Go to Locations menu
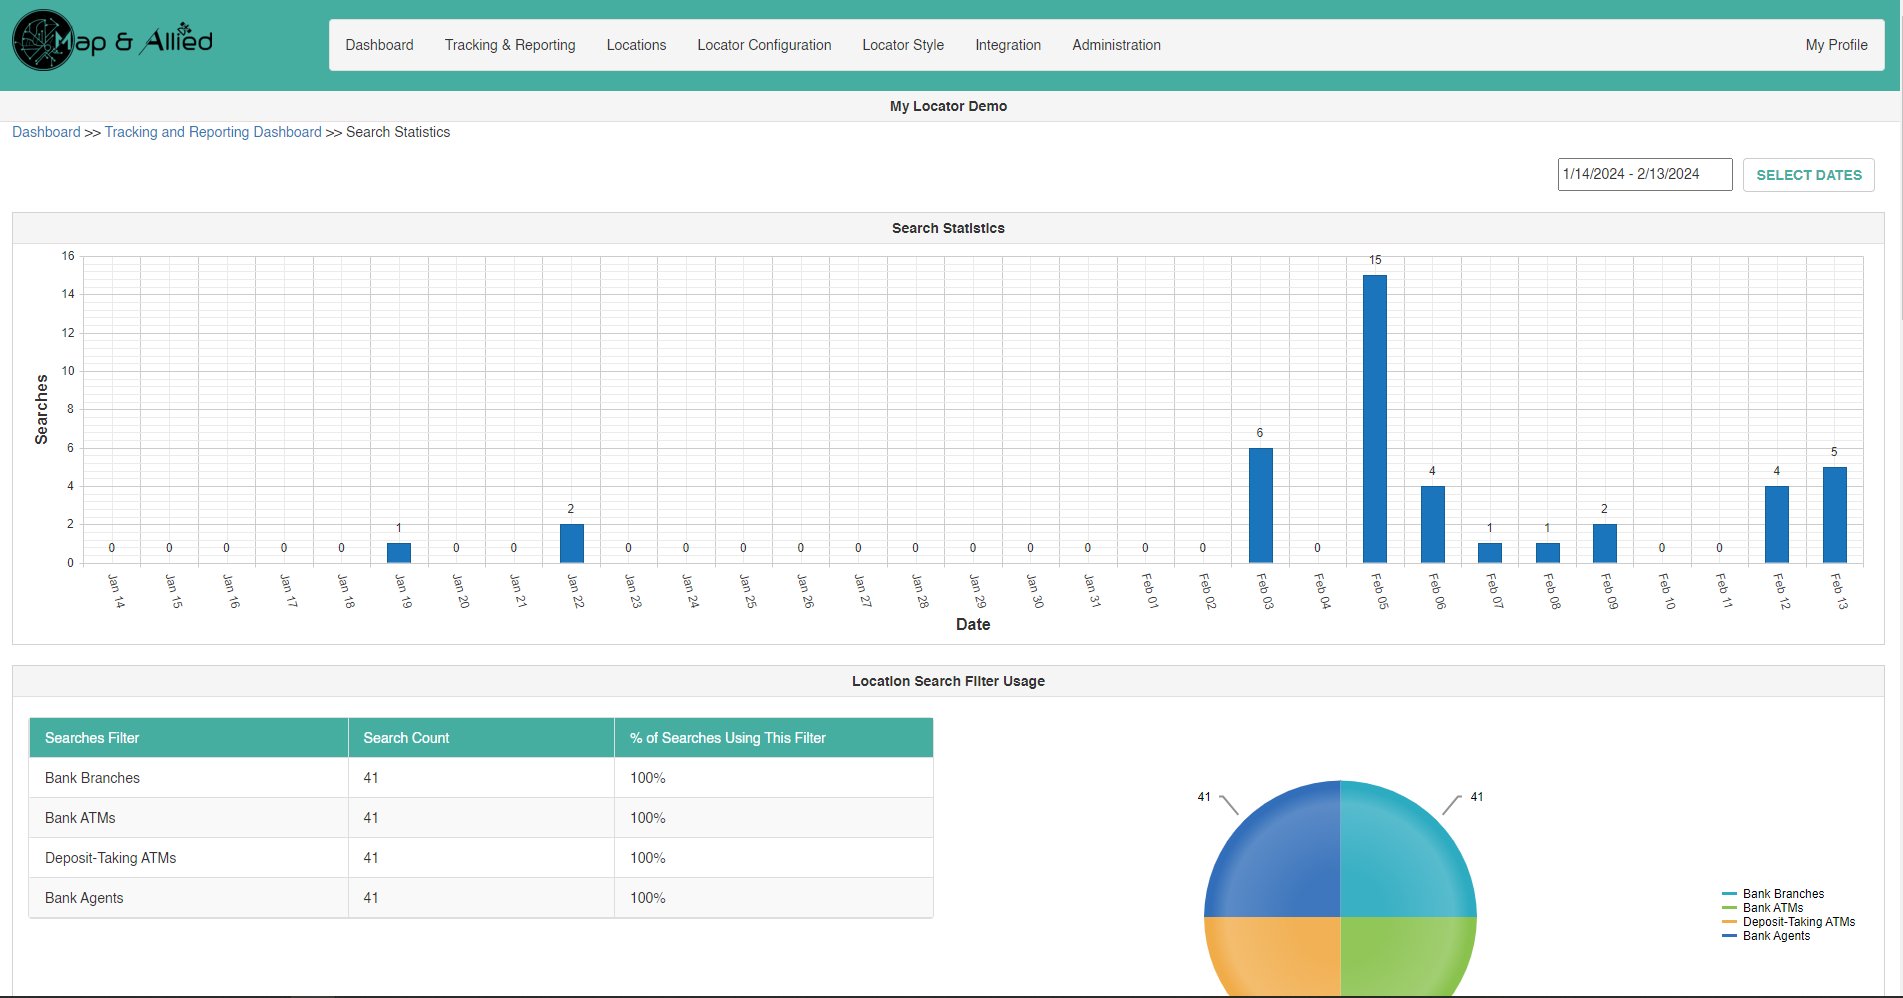1903x998 pixels. (x=636, y=45)
